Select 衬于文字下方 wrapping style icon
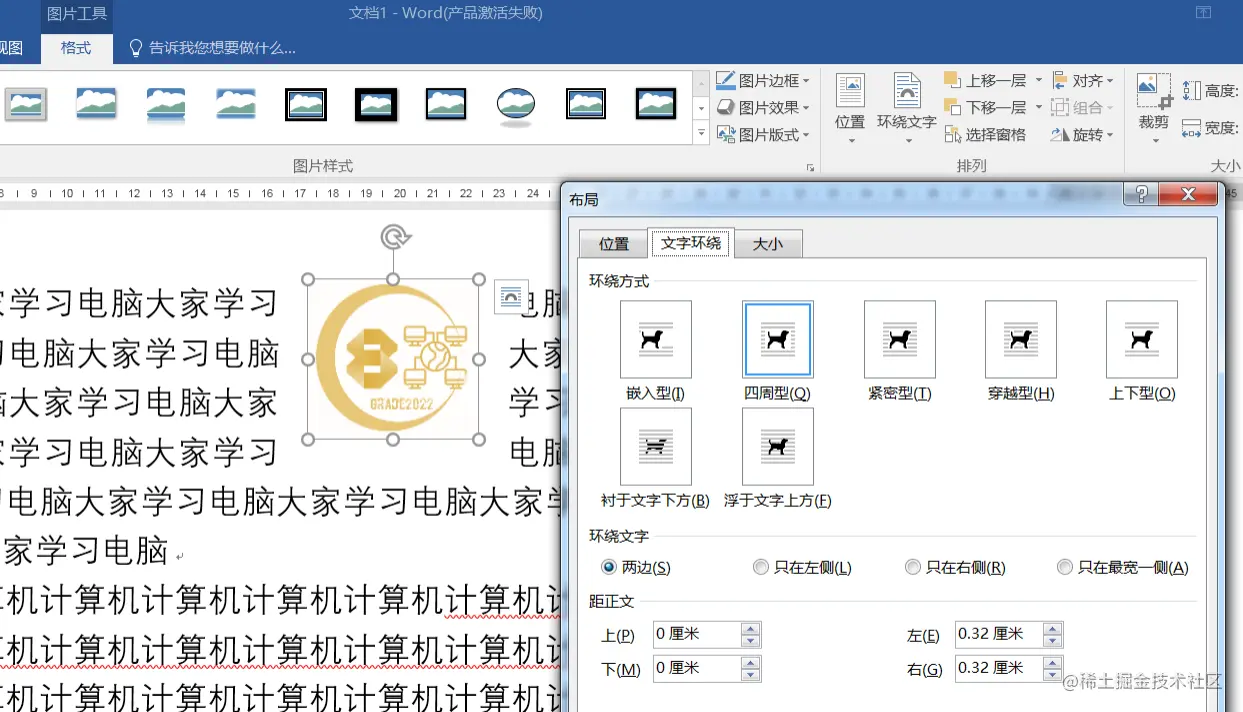This screenshot has width=1243, height=712. (x=656, y=447)
